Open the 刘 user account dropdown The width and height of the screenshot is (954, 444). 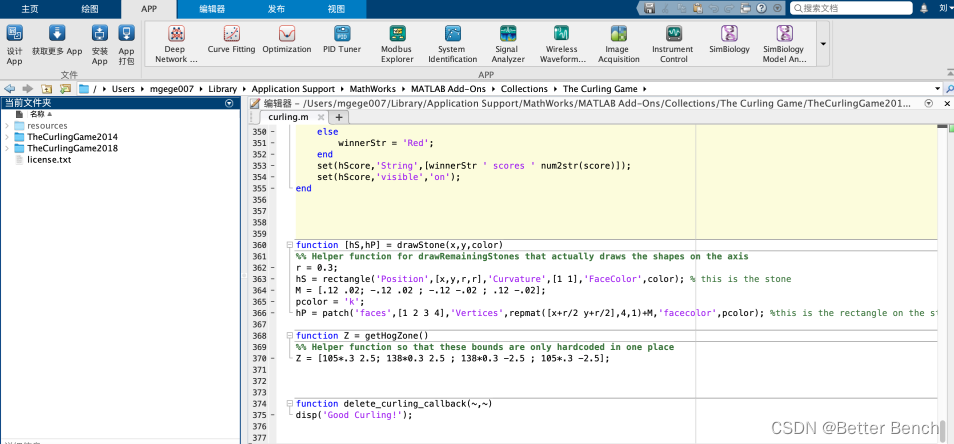point(945,8)
